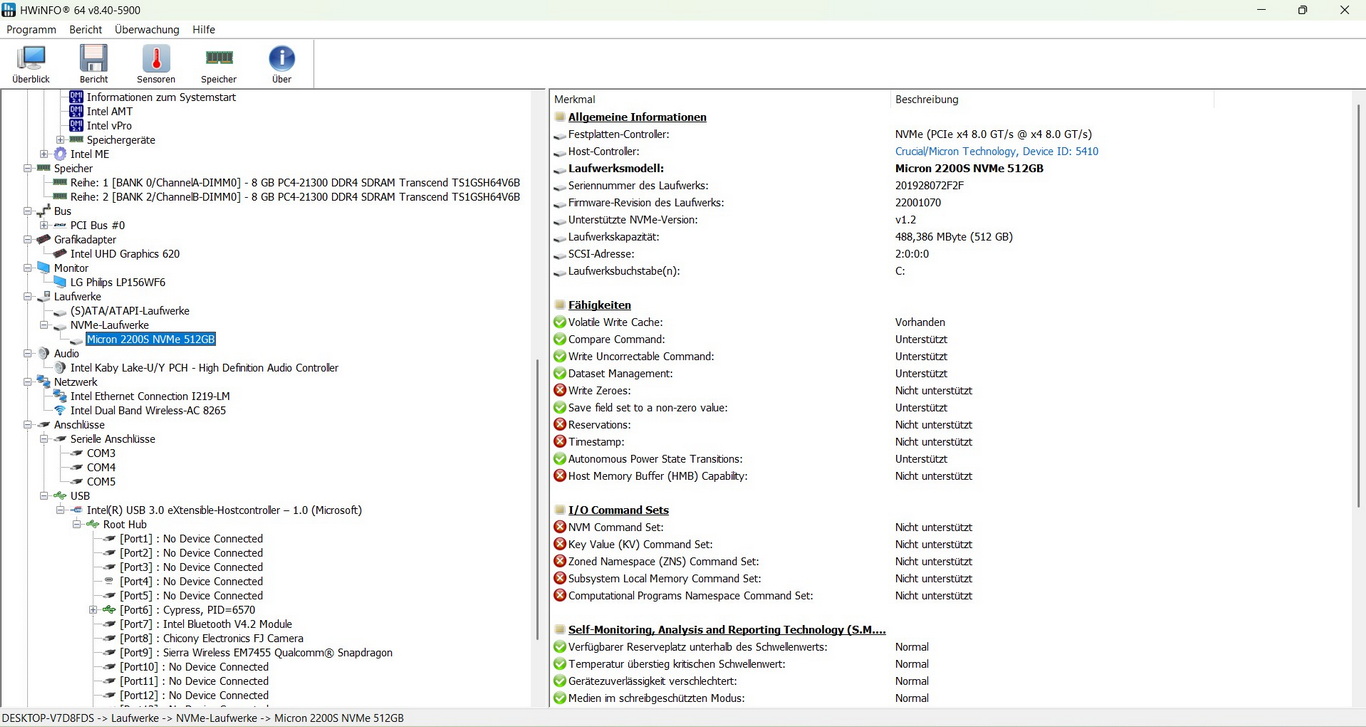Open the Sensoren thermometer icon
The height and width of the screenshot is (727, 1366).
coord(156,64)
